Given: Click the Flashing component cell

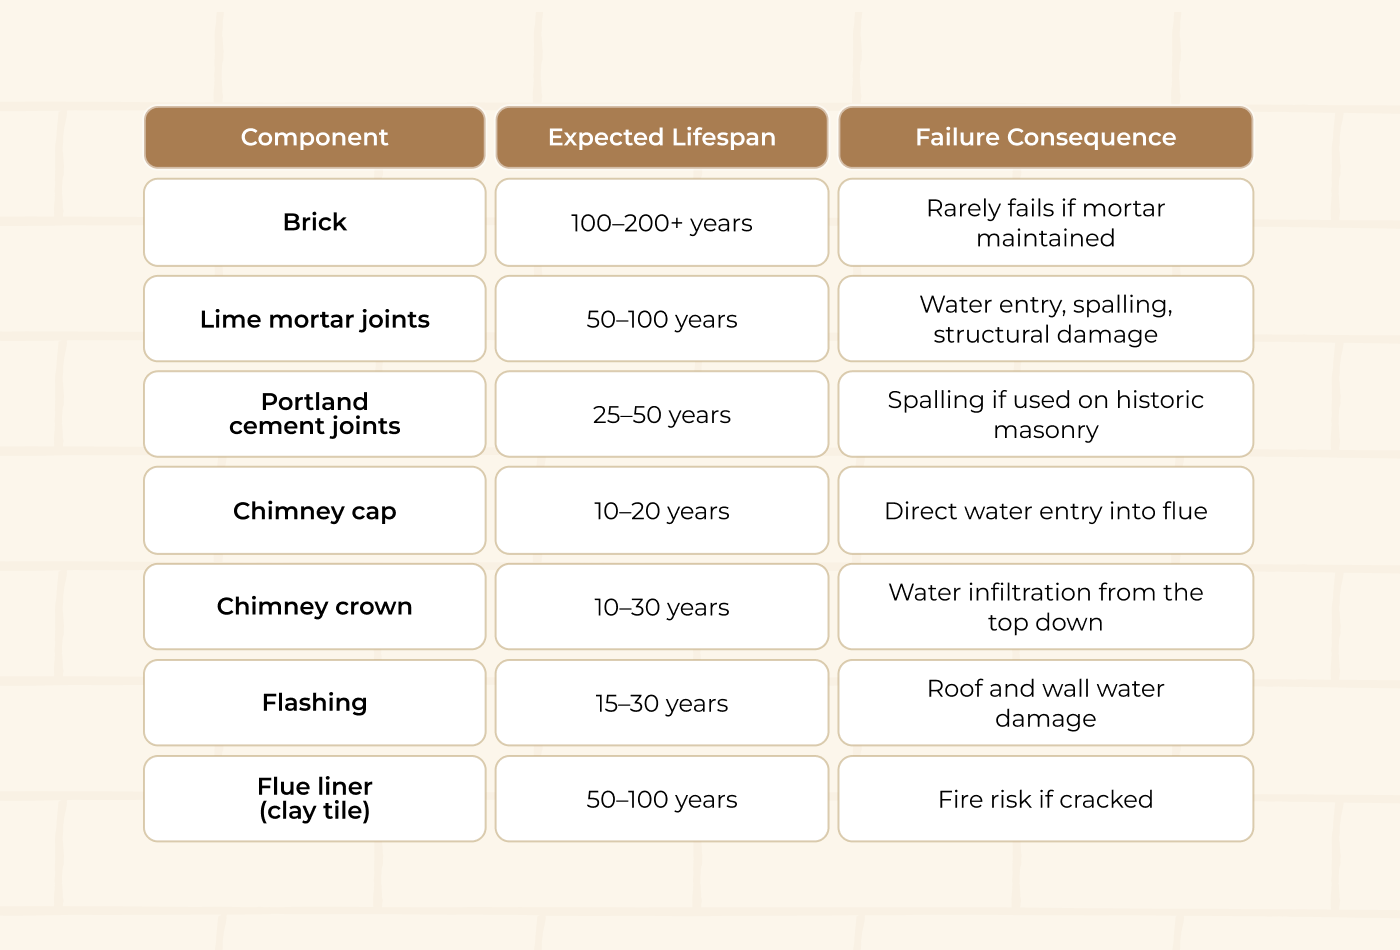Looking at the screenshot, I should (314, 703).
